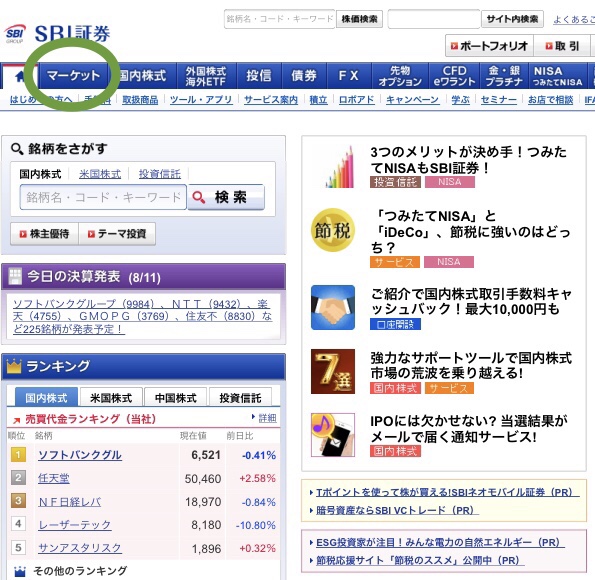This screenshot has width=595, height=580.
Task: Switch ranking to 投資信託 tab
Action: 241,397
